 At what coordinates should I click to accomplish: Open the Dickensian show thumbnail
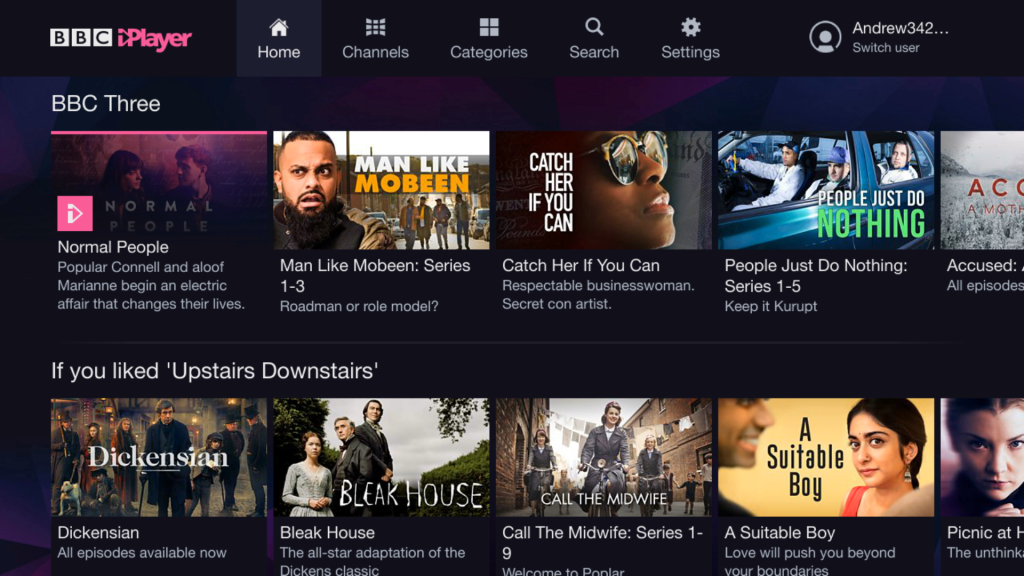click(159, 457)
